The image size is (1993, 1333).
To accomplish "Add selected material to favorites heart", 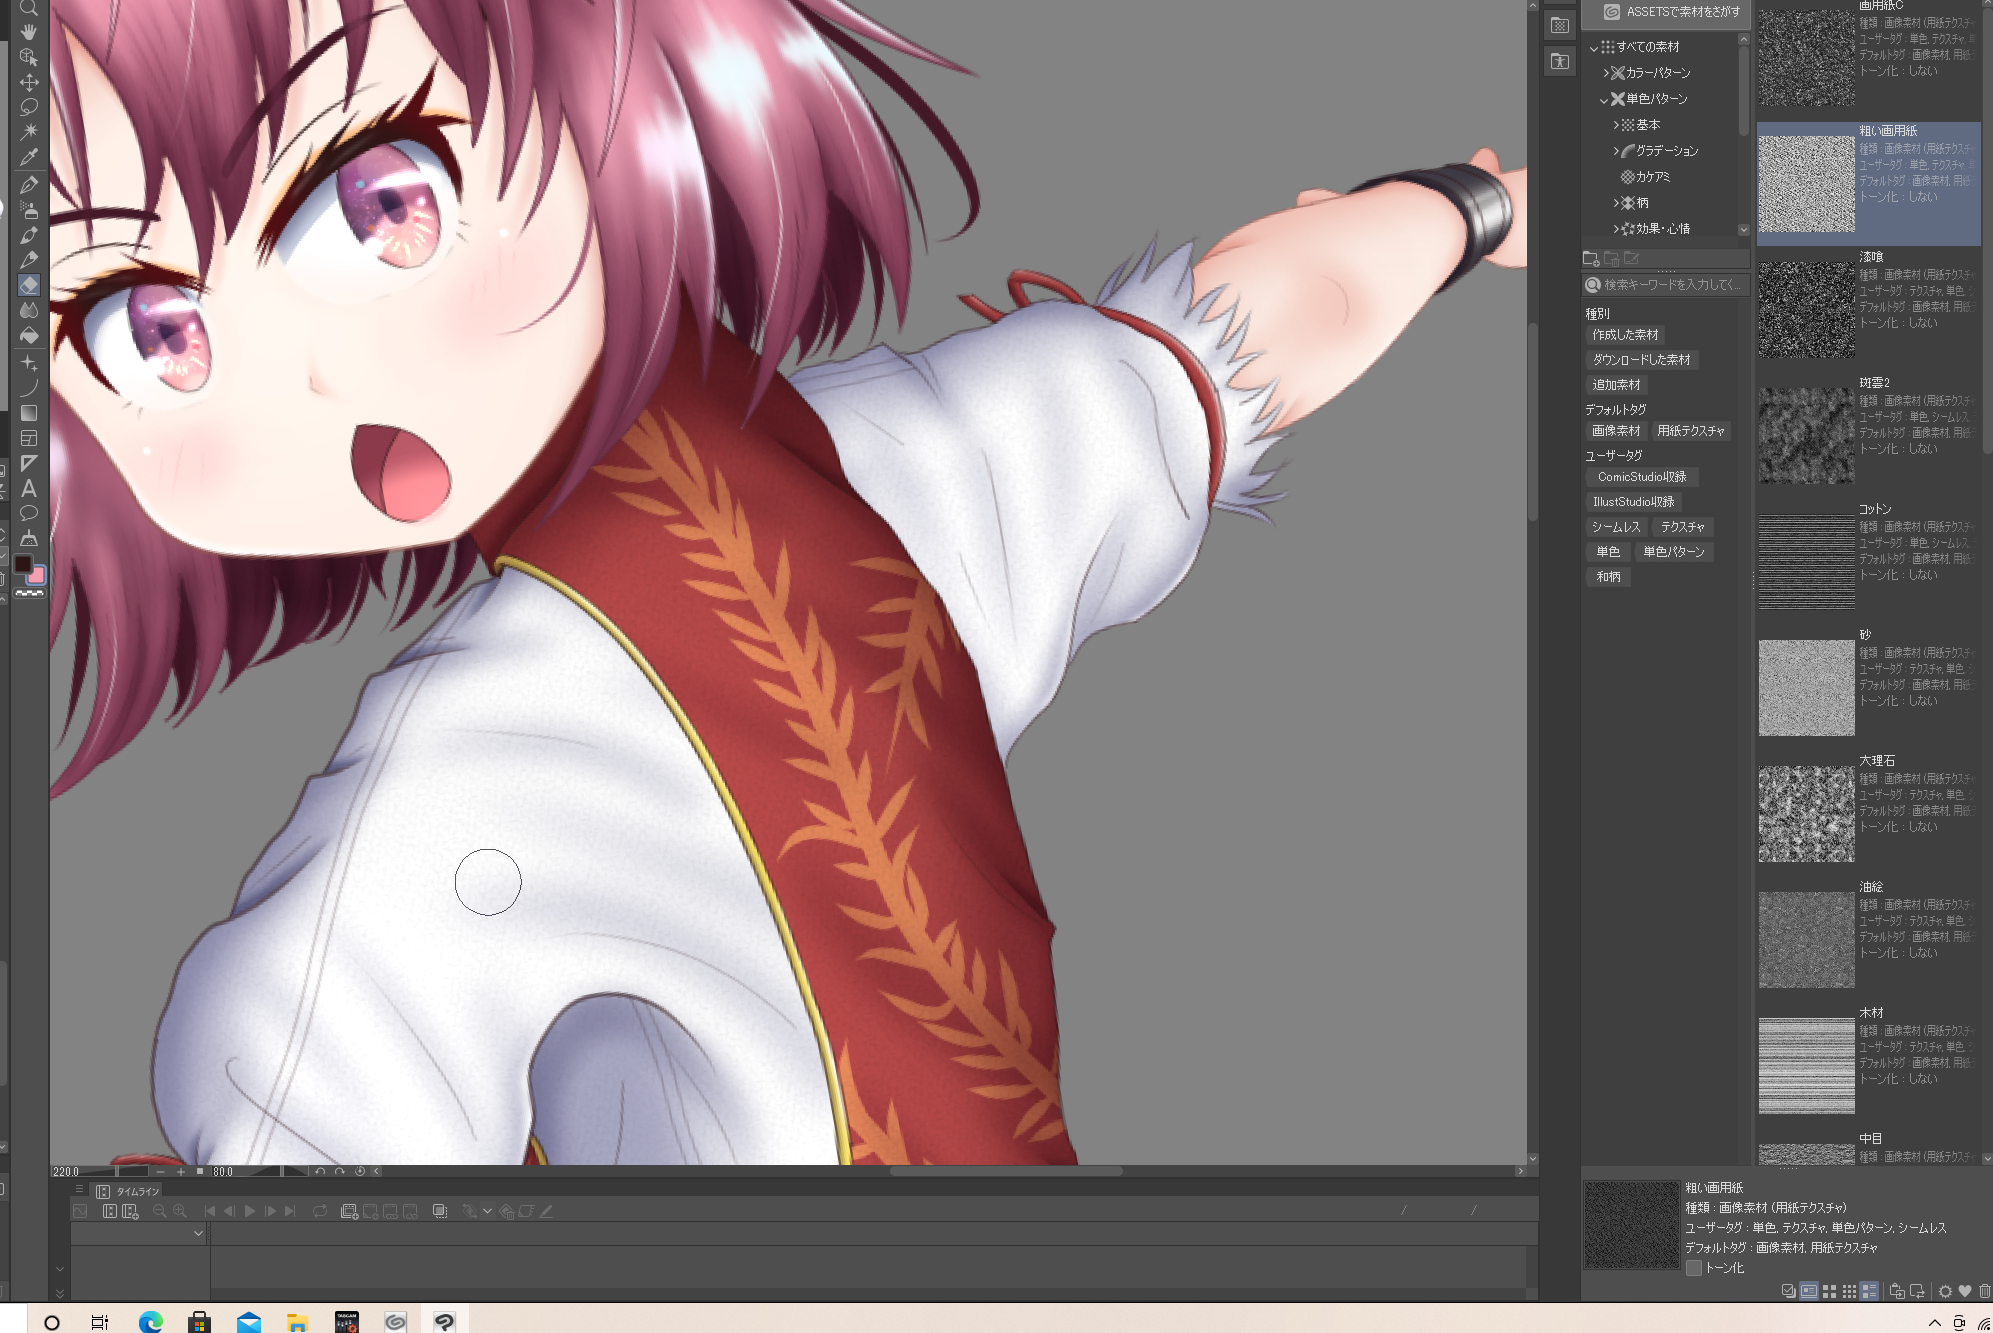I will pos(1964,1291).
